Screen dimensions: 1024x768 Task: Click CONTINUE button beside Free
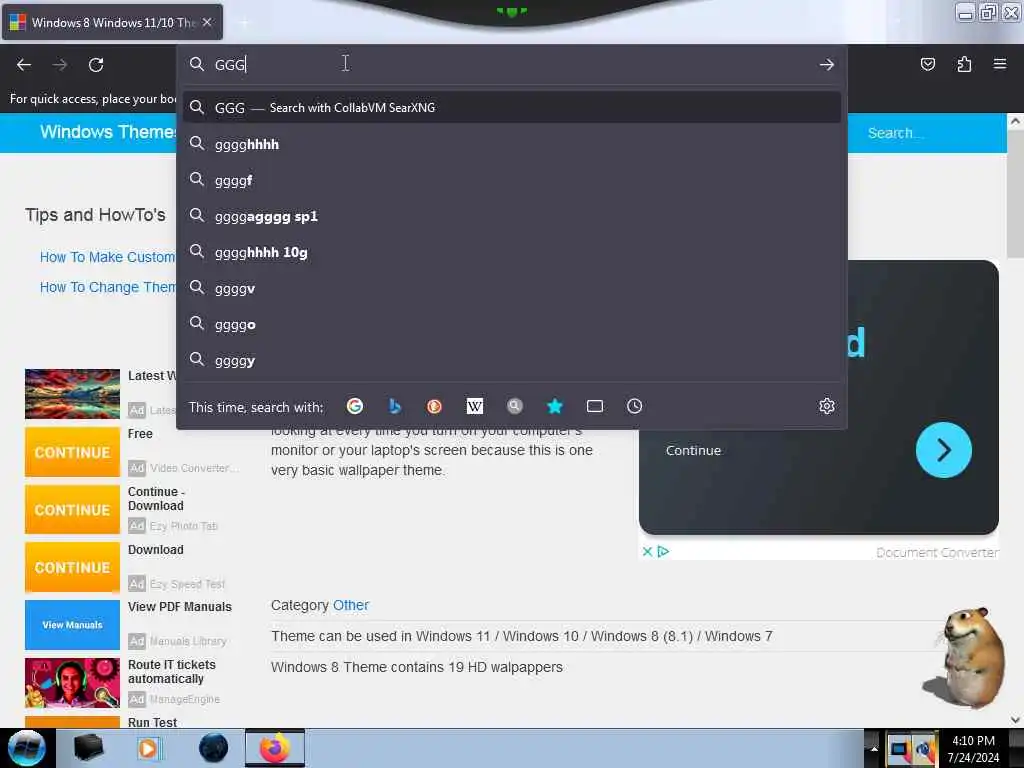click(x=72, y=452)
